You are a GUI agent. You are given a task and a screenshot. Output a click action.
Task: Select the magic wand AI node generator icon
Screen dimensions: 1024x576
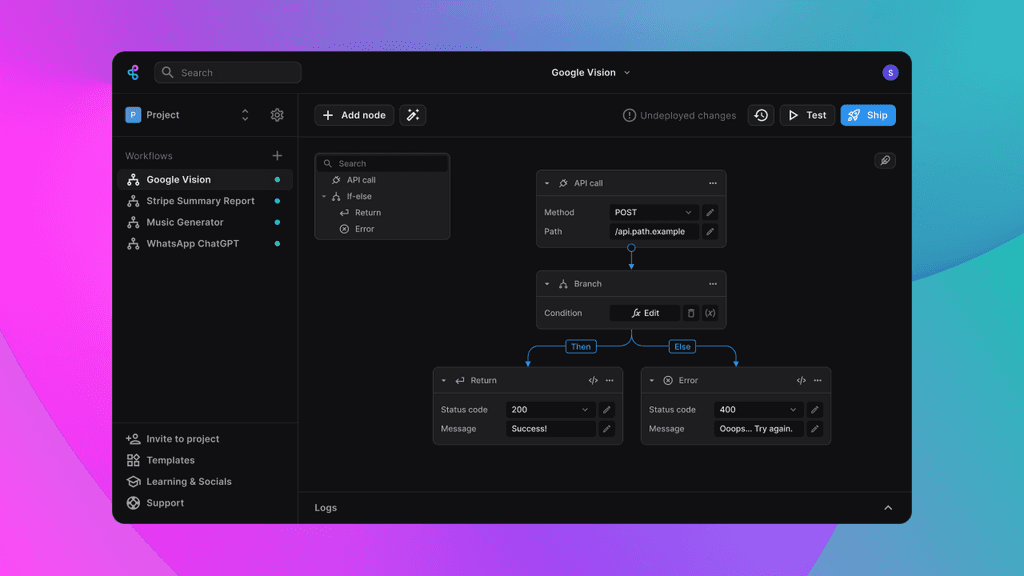point(413,115)
